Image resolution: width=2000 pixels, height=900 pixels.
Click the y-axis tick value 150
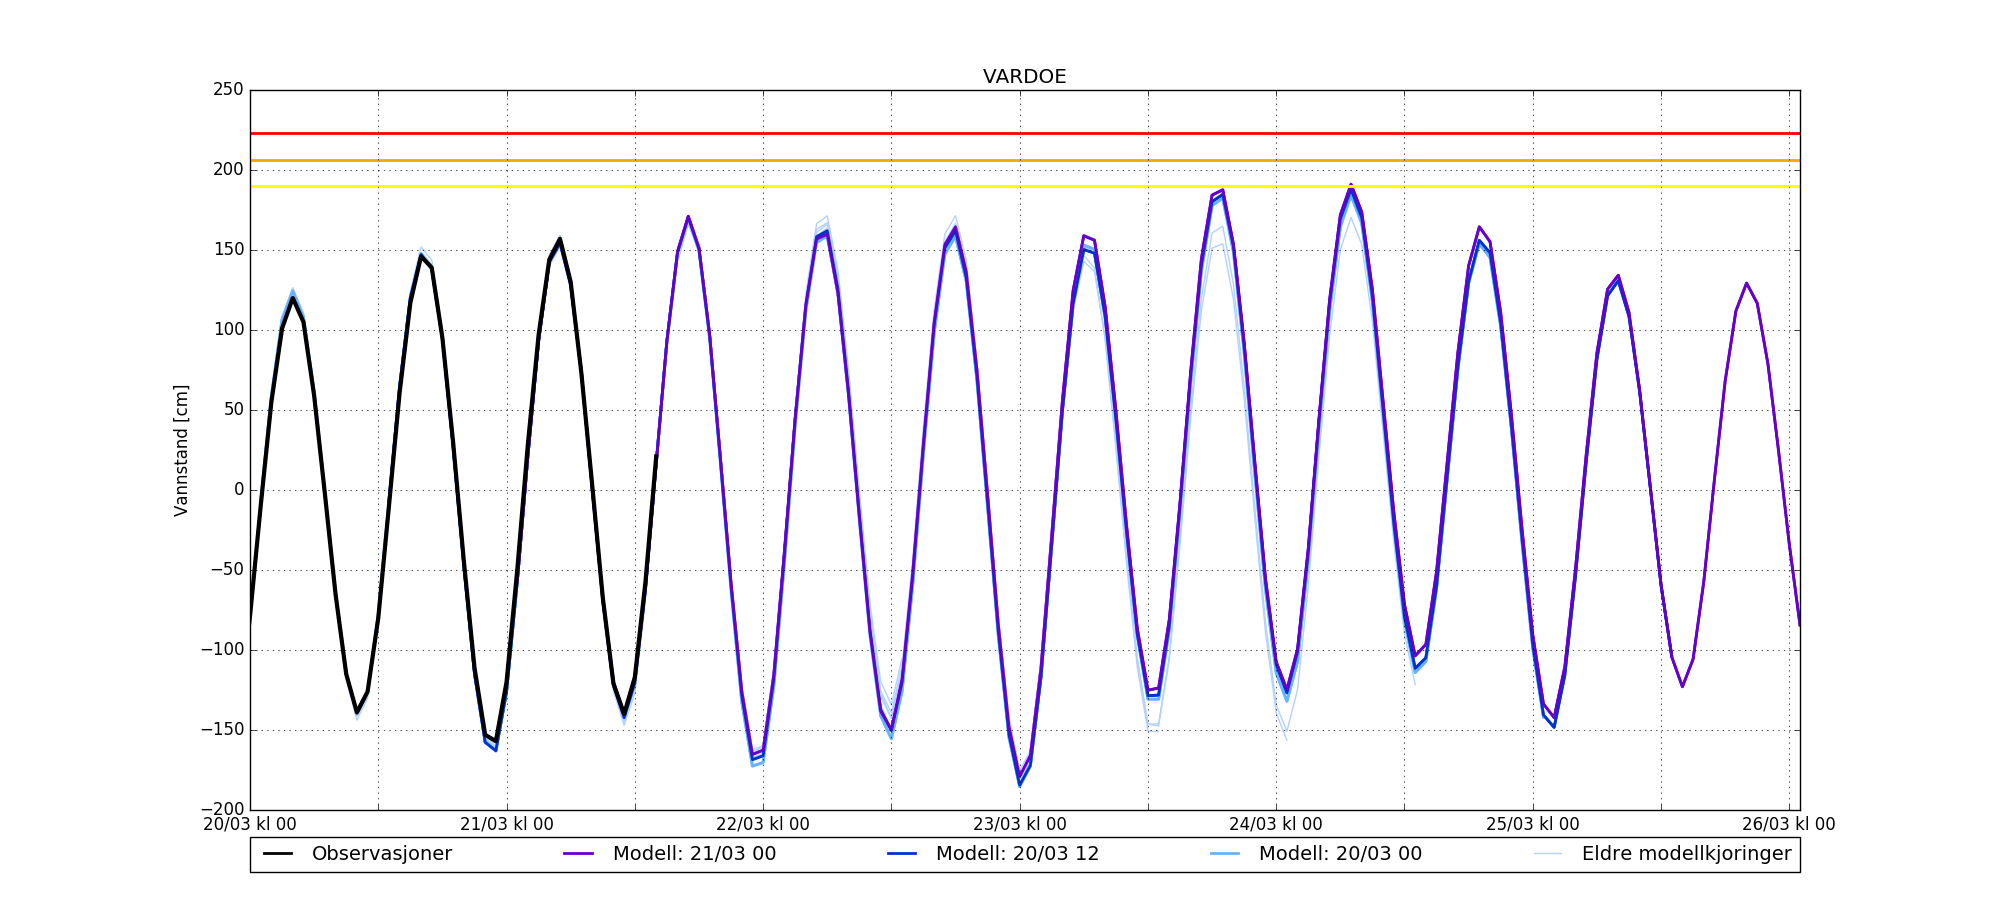(x=228, y=250)
